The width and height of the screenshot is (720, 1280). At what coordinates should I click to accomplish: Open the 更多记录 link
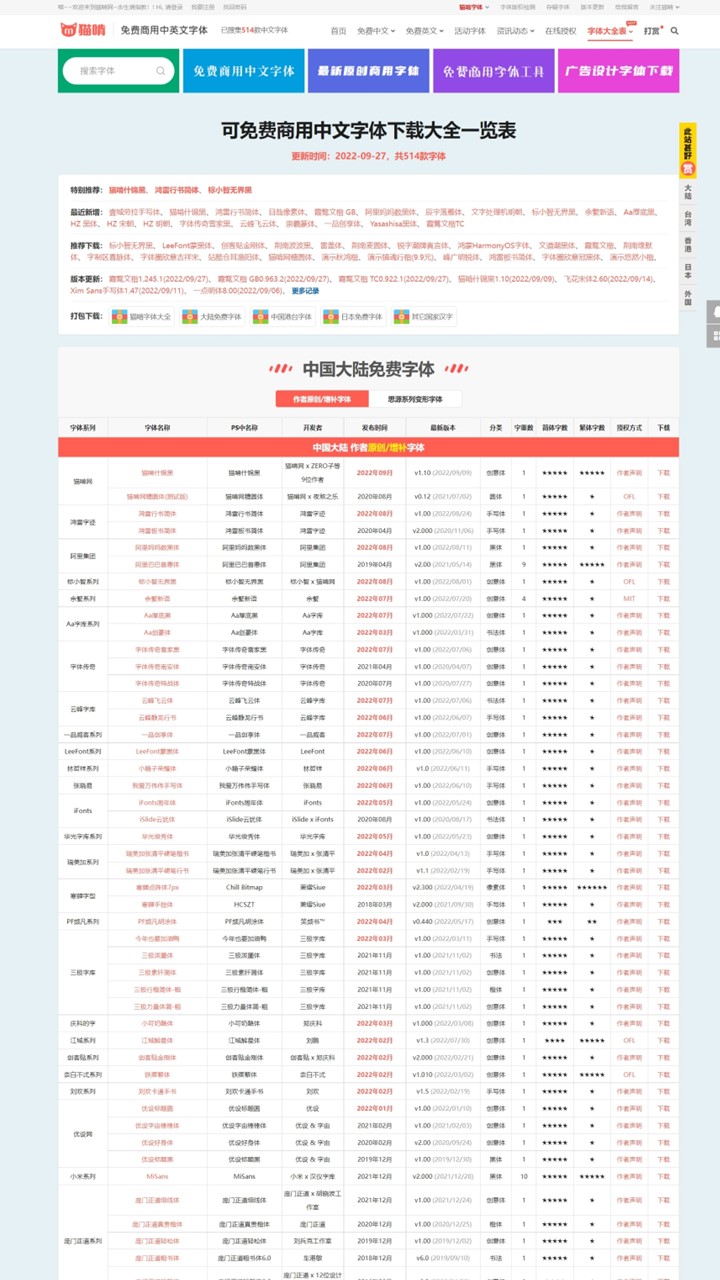305,290
